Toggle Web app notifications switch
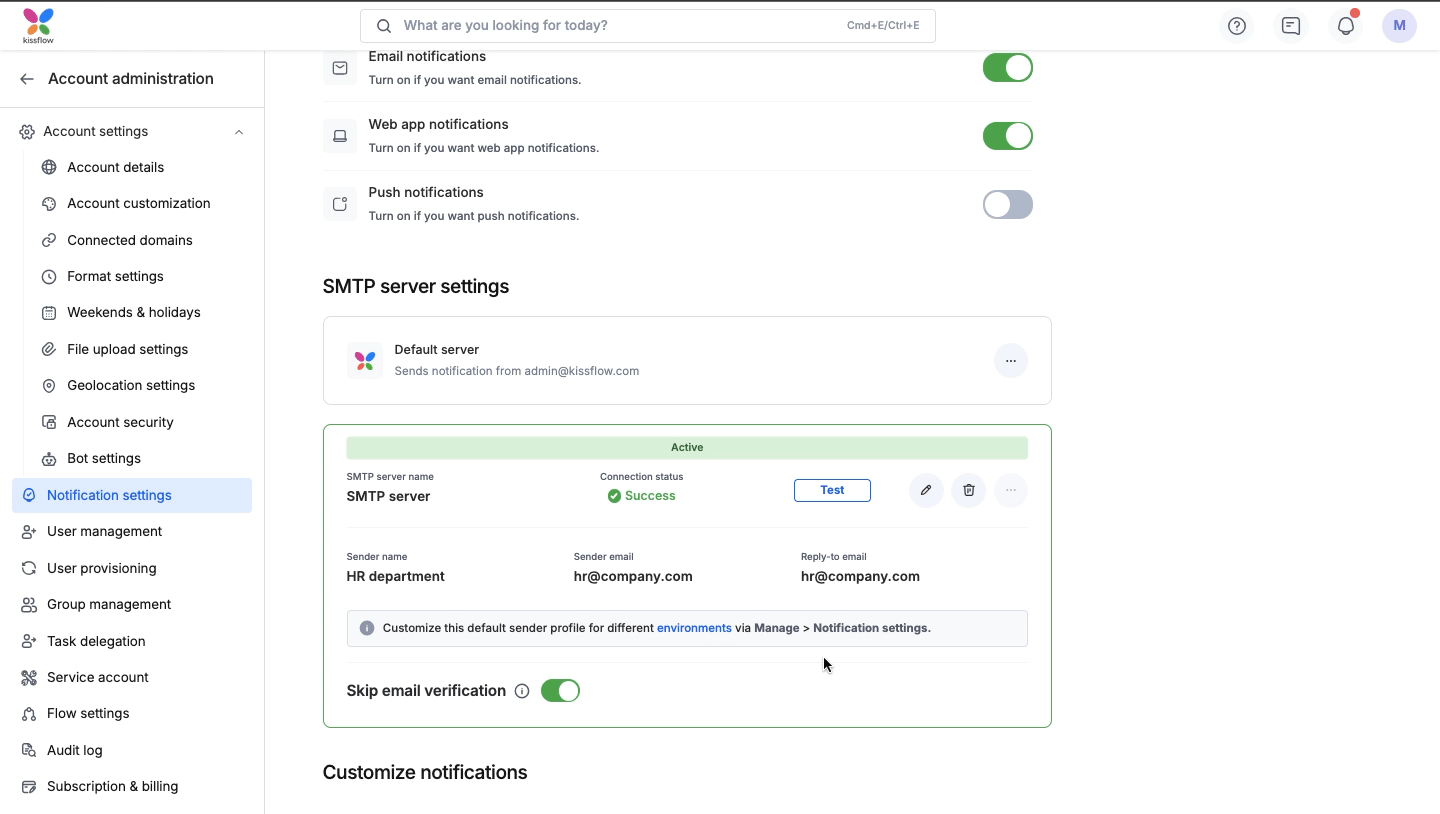This screenshot has height=814, width=1440. pos(1007,136)
